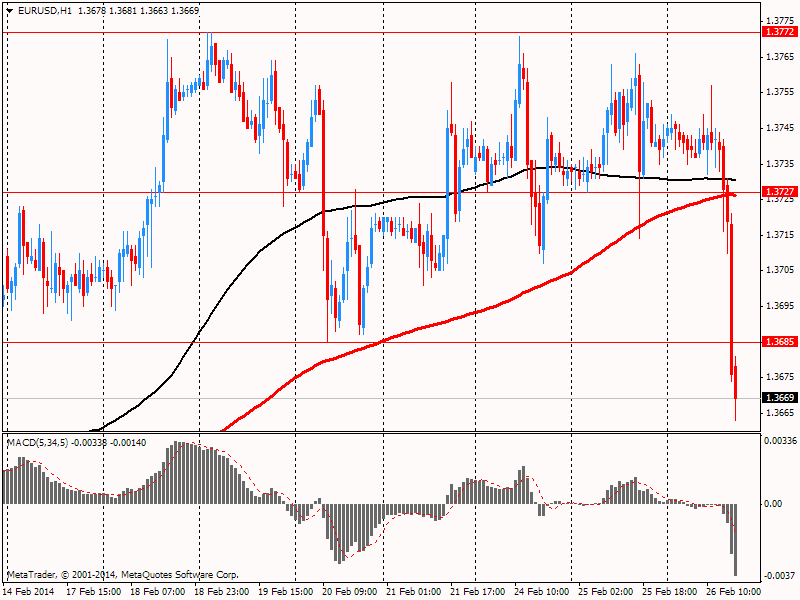The image size is (800, 600).
Task: Click the small triangle before EURUSD,H1
Action: [x=10, y=11]
